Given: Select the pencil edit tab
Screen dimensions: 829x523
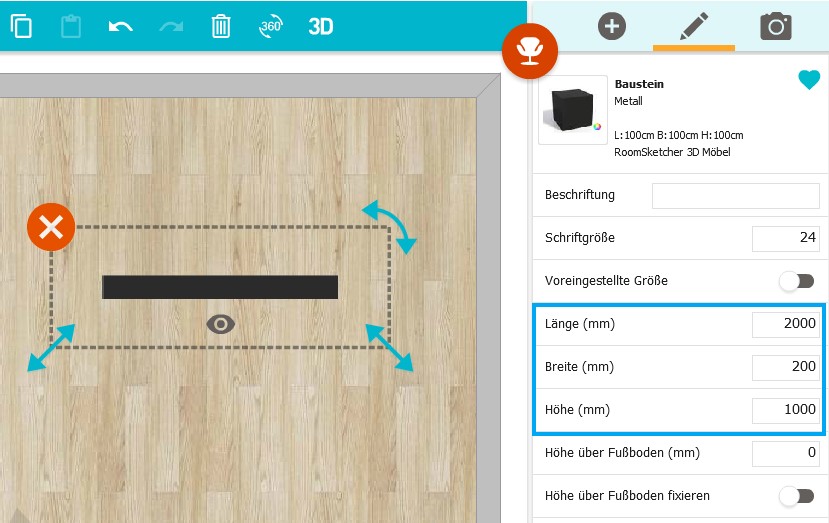Looking at the screenshot, I should [693, 26].
